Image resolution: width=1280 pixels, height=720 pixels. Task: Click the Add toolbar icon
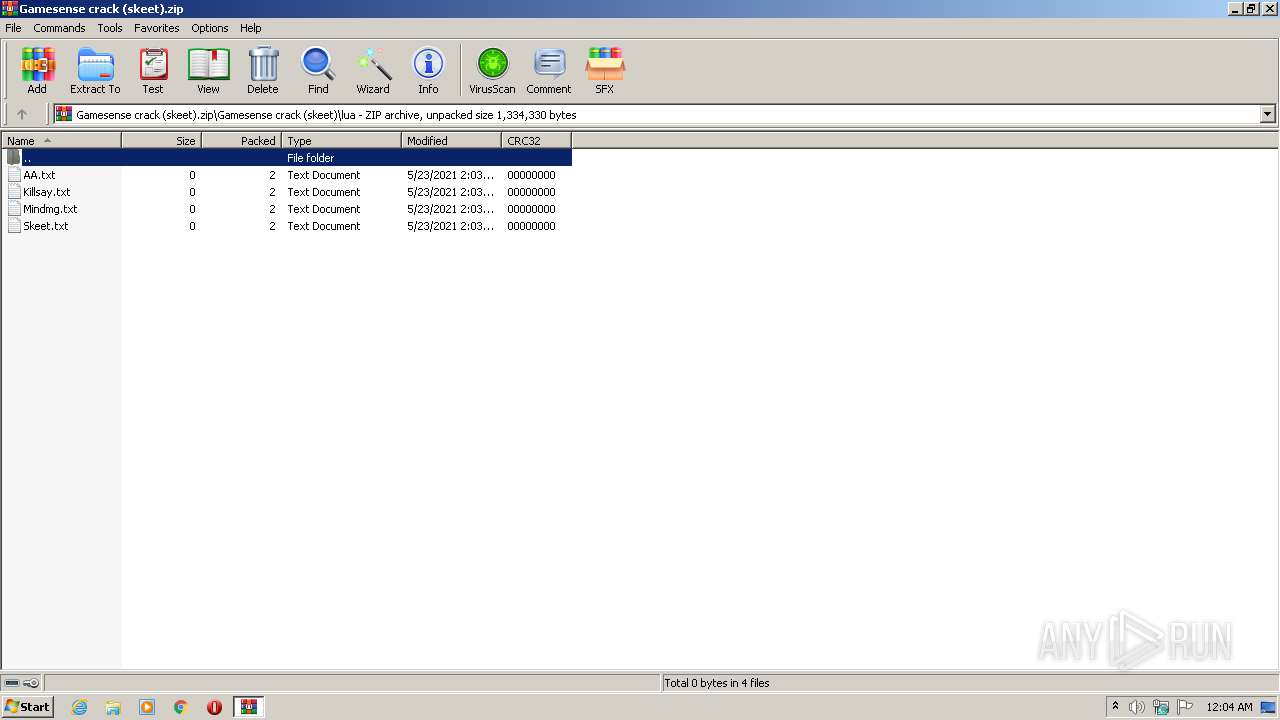coord(37,70)
